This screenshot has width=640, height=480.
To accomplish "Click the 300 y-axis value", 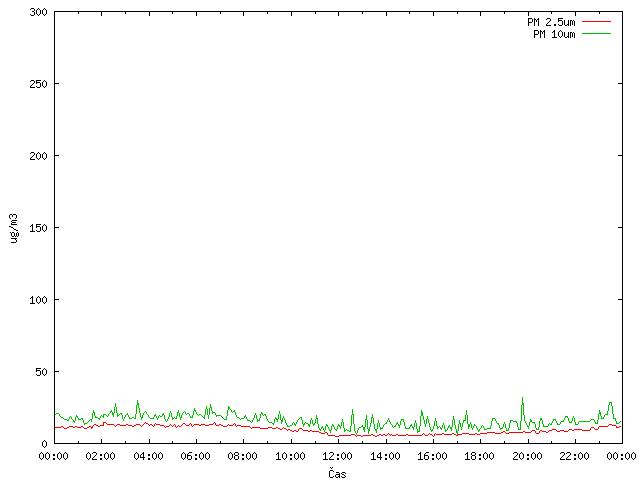I will coord(38,12).
